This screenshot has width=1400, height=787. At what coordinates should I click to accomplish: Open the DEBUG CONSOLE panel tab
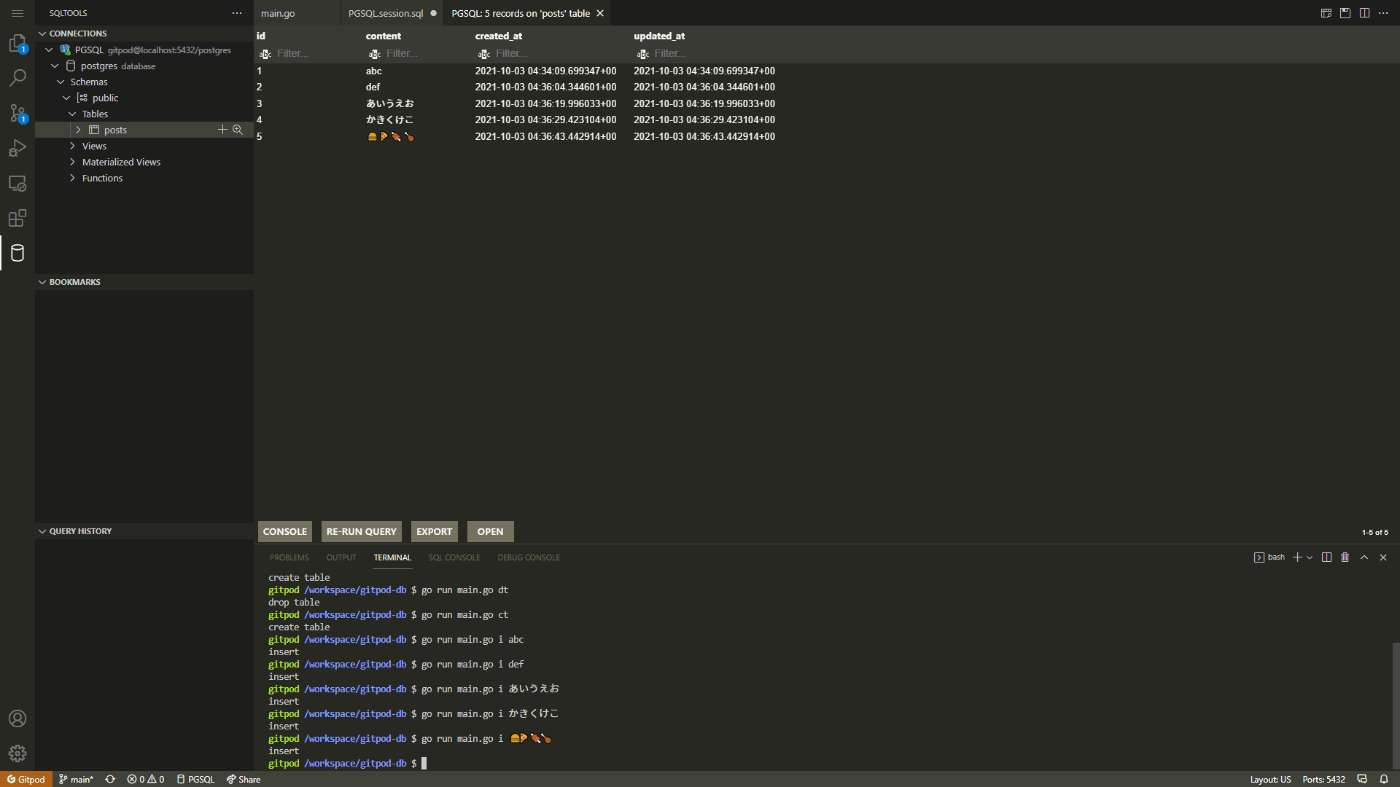[x=529, y=557]
